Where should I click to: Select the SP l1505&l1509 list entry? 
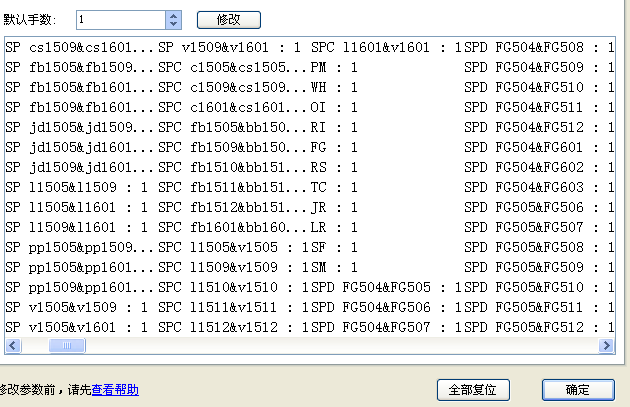75,187
